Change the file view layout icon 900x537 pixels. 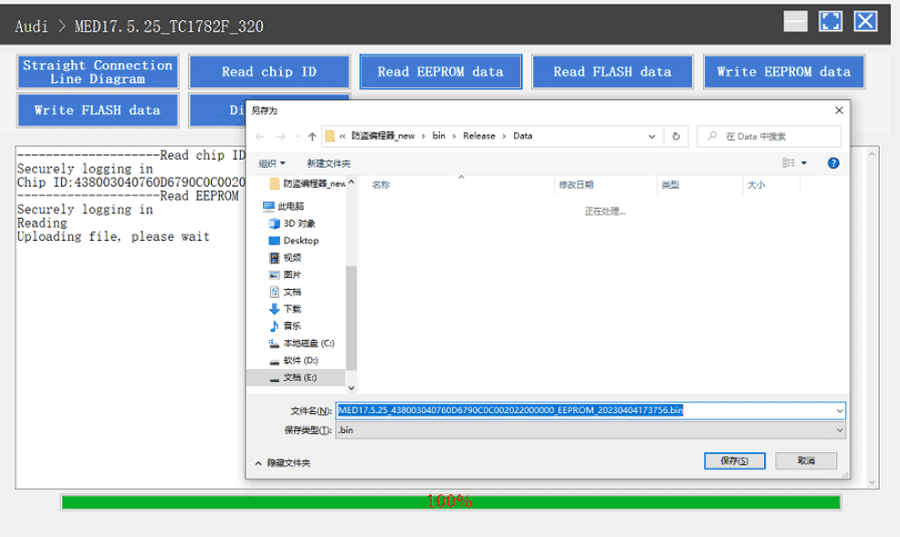(x=788, y=163)
